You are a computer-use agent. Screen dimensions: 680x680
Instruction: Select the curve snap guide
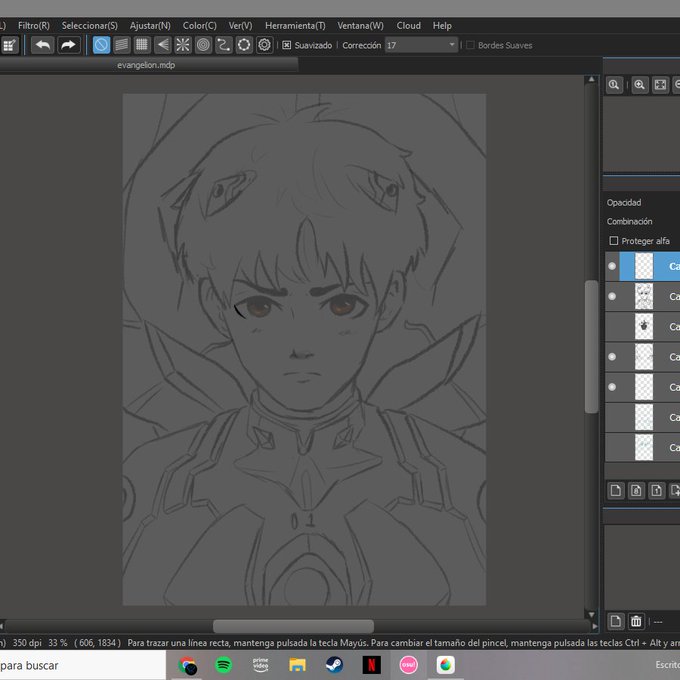point(223,45)
